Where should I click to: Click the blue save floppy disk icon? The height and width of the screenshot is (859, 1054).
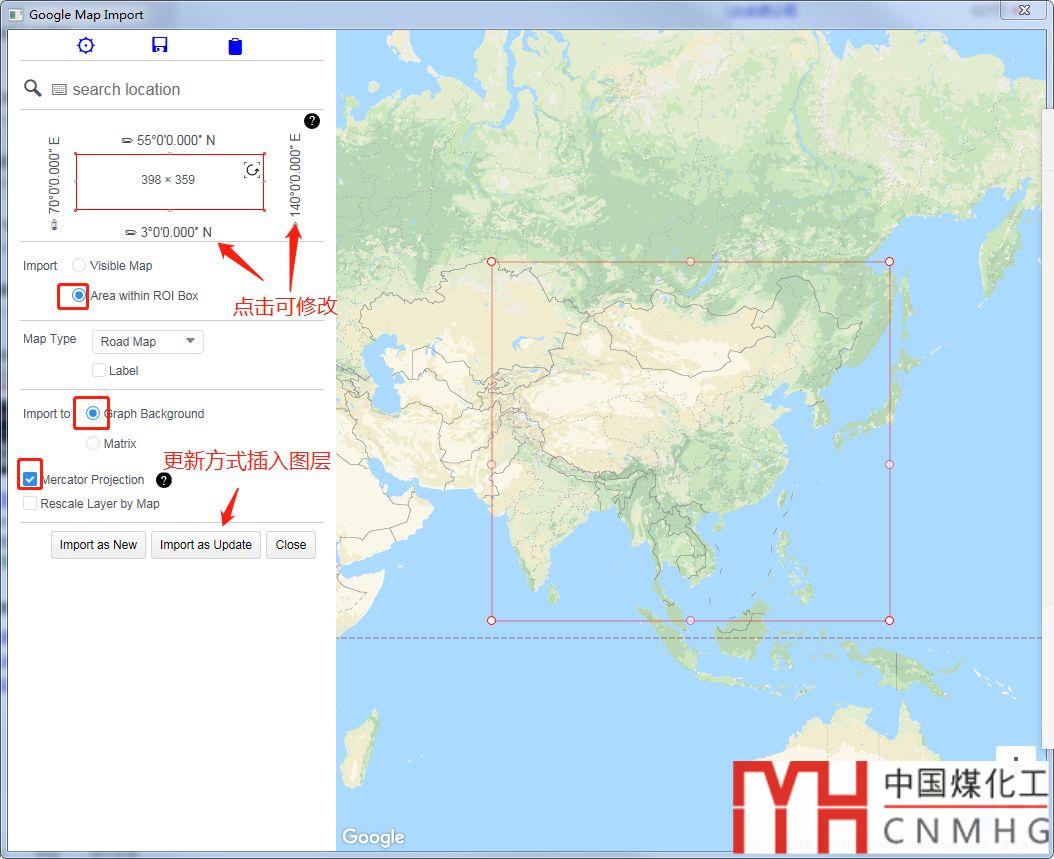159,46
